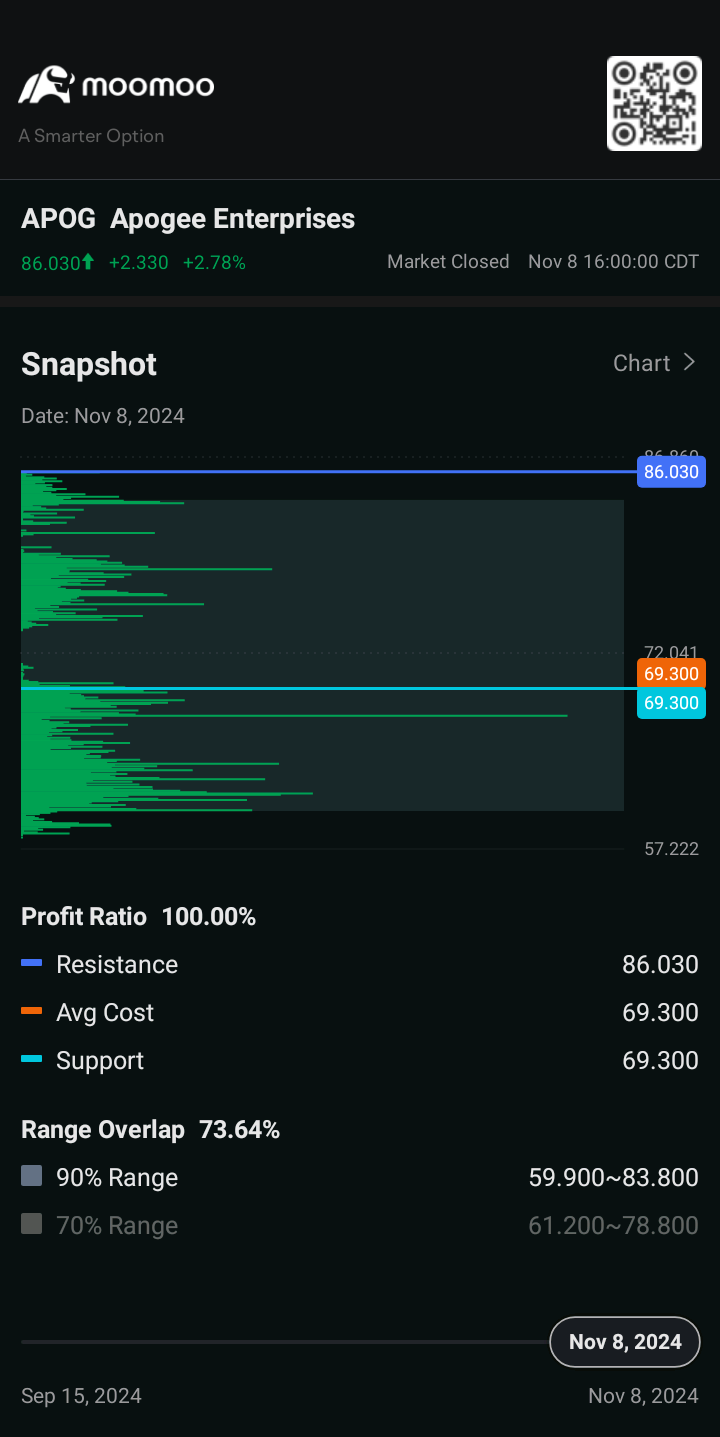Click the Nov 8, 2024 slider handle
Image resolution: width=720 pixels, height=1437 pixels.
(x=625, y=1342)
